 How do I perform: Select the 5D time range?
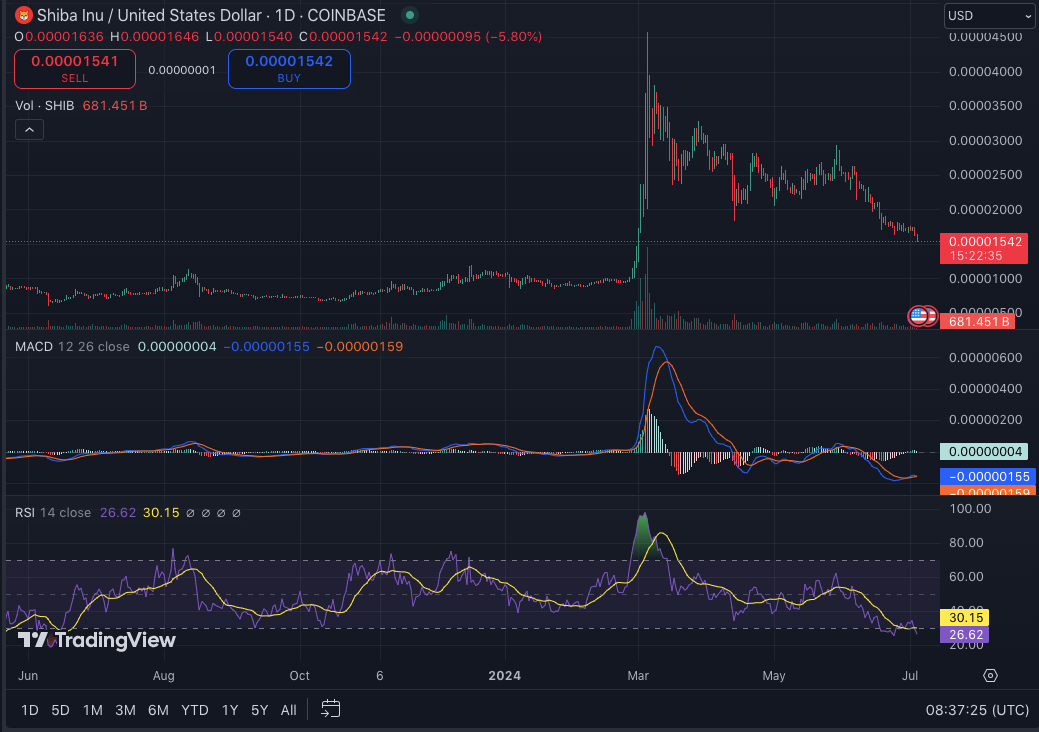(x=60, y=710)
